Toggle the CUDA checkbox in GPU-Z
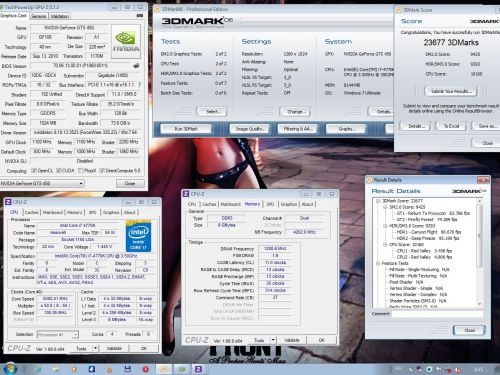The height and width of the screenshot is (375, 500). pyautogui.click(x=58, y=171)
